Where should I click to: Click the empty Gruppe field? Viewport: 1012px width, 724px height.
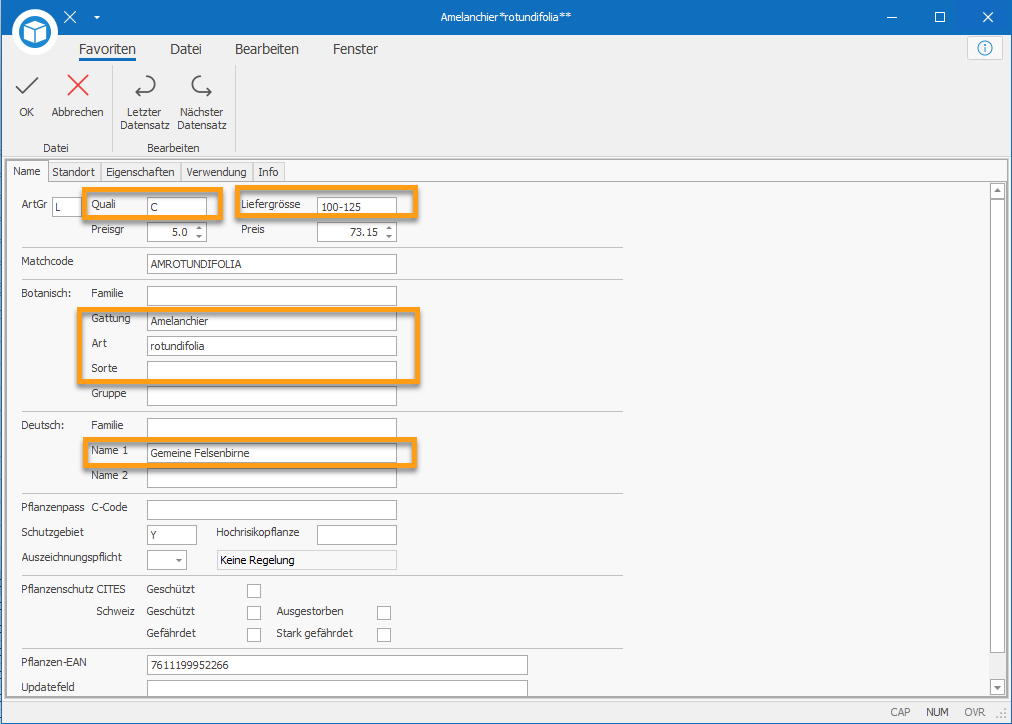(x=272, y=396)
